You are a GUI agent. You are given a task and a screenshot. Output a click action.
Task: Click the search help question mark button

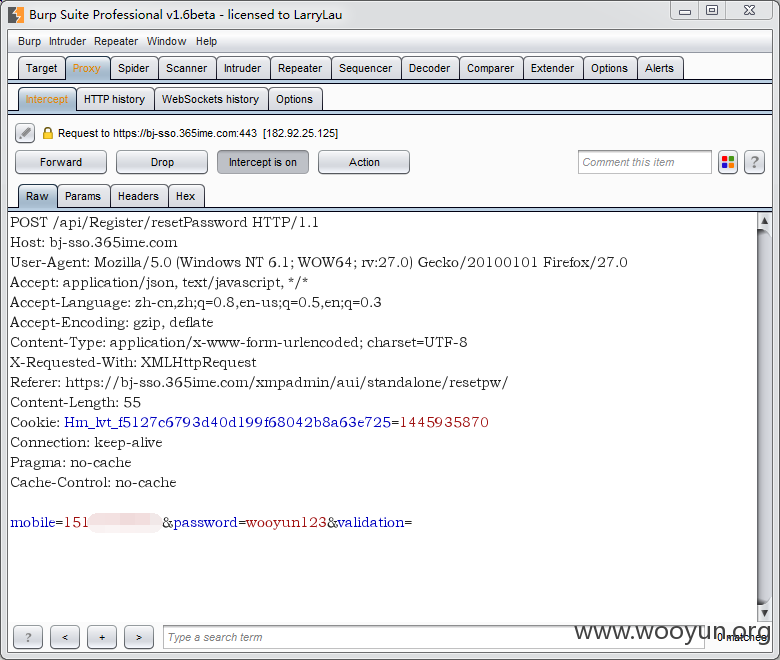coord(28,637)
